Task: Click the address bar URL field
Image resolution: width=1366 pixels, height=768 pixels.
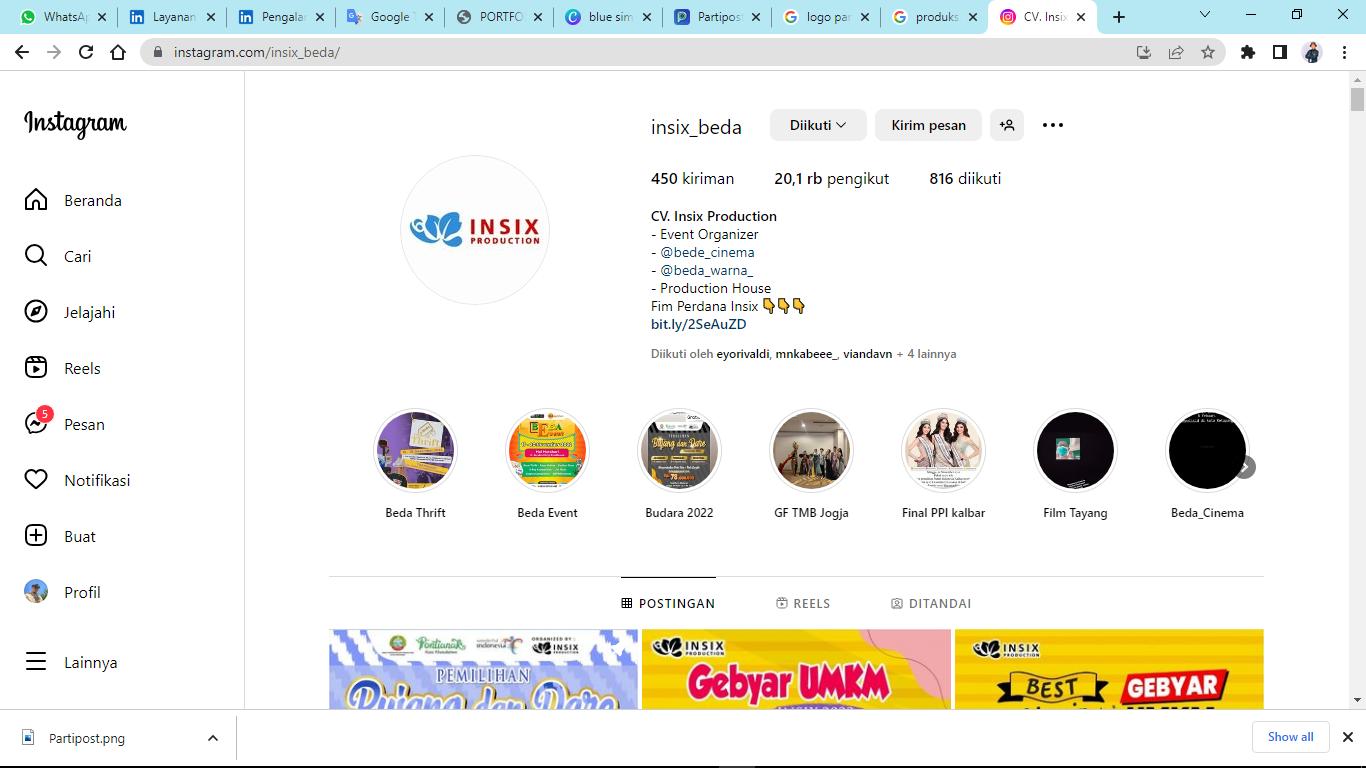Action: tap(640, 52)
